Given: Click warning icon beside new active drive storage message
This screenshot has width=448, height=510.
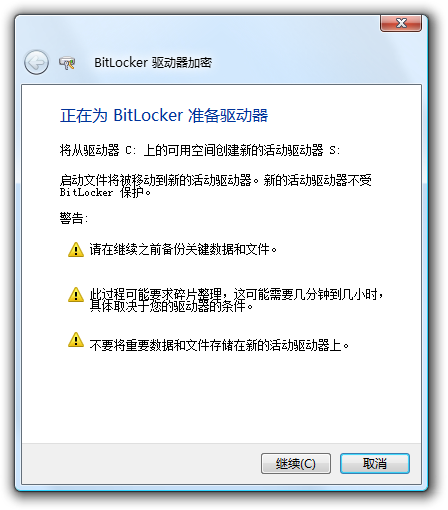Looking at the screenshot, I should click(x=76, y=340).
